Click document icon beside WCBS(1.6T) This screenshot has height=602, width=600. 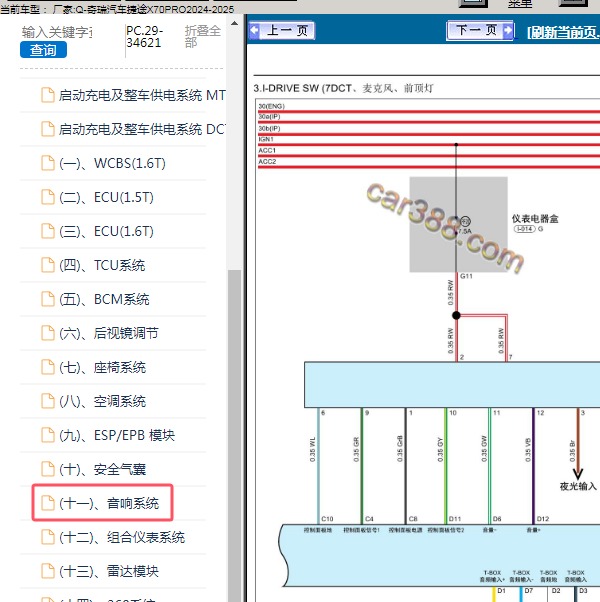coord(48,163)
